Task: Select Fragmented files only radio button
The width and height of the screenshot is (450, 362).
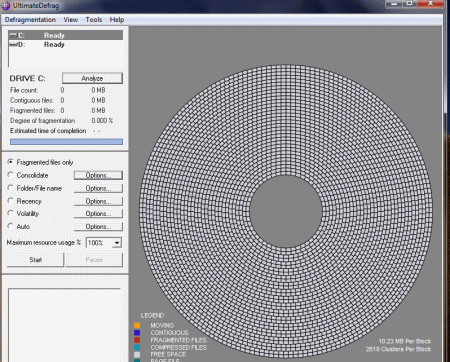Action: pos(11,162)
